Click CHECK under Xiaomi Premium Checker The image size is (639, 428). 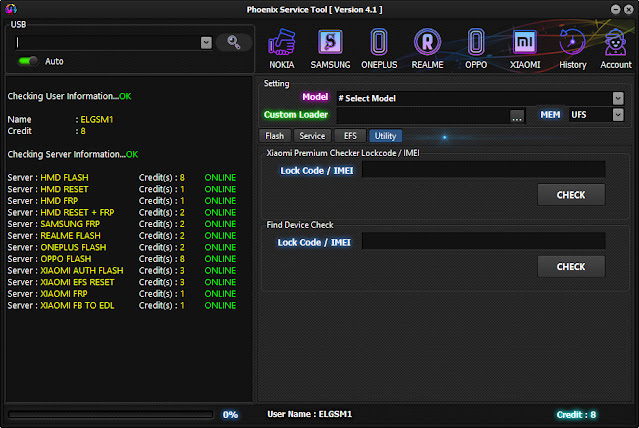coord(571,195)
